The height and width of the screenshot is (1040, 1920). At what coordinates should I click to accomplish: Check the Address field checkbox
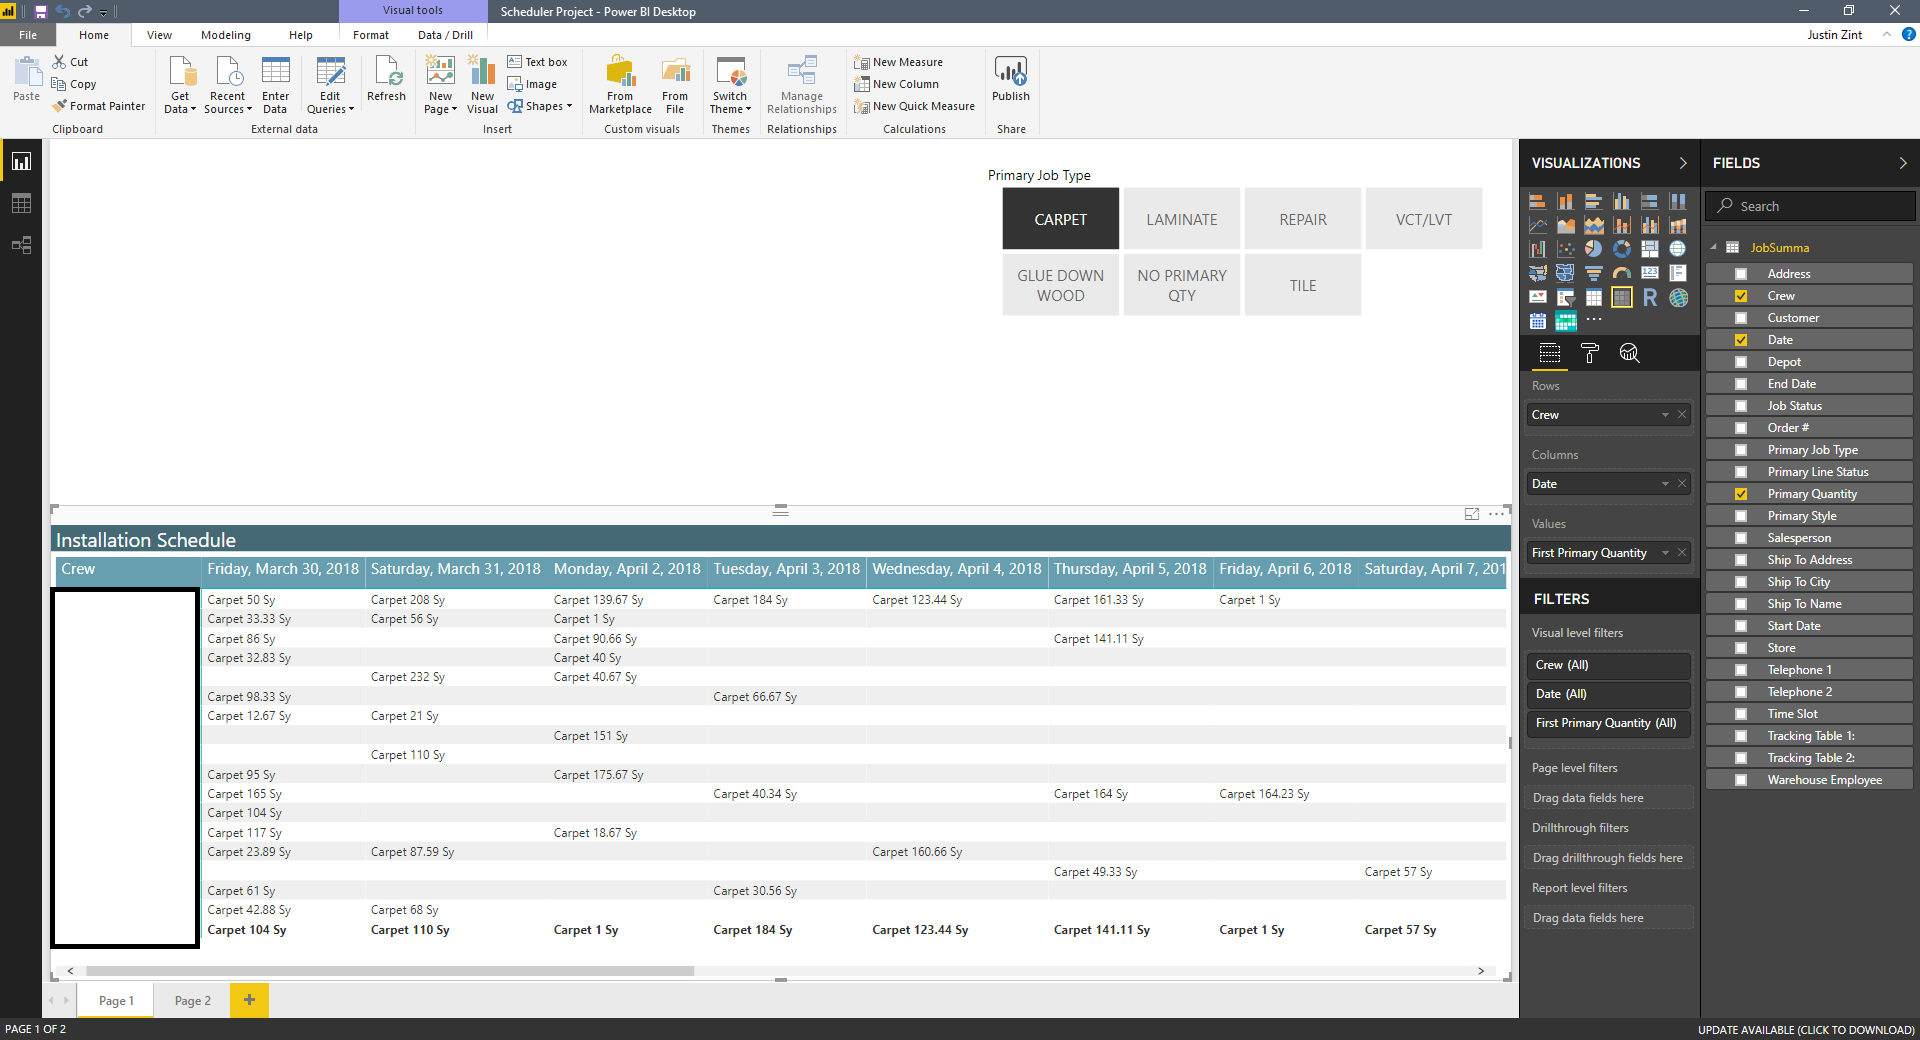[x=1741, y=274]
